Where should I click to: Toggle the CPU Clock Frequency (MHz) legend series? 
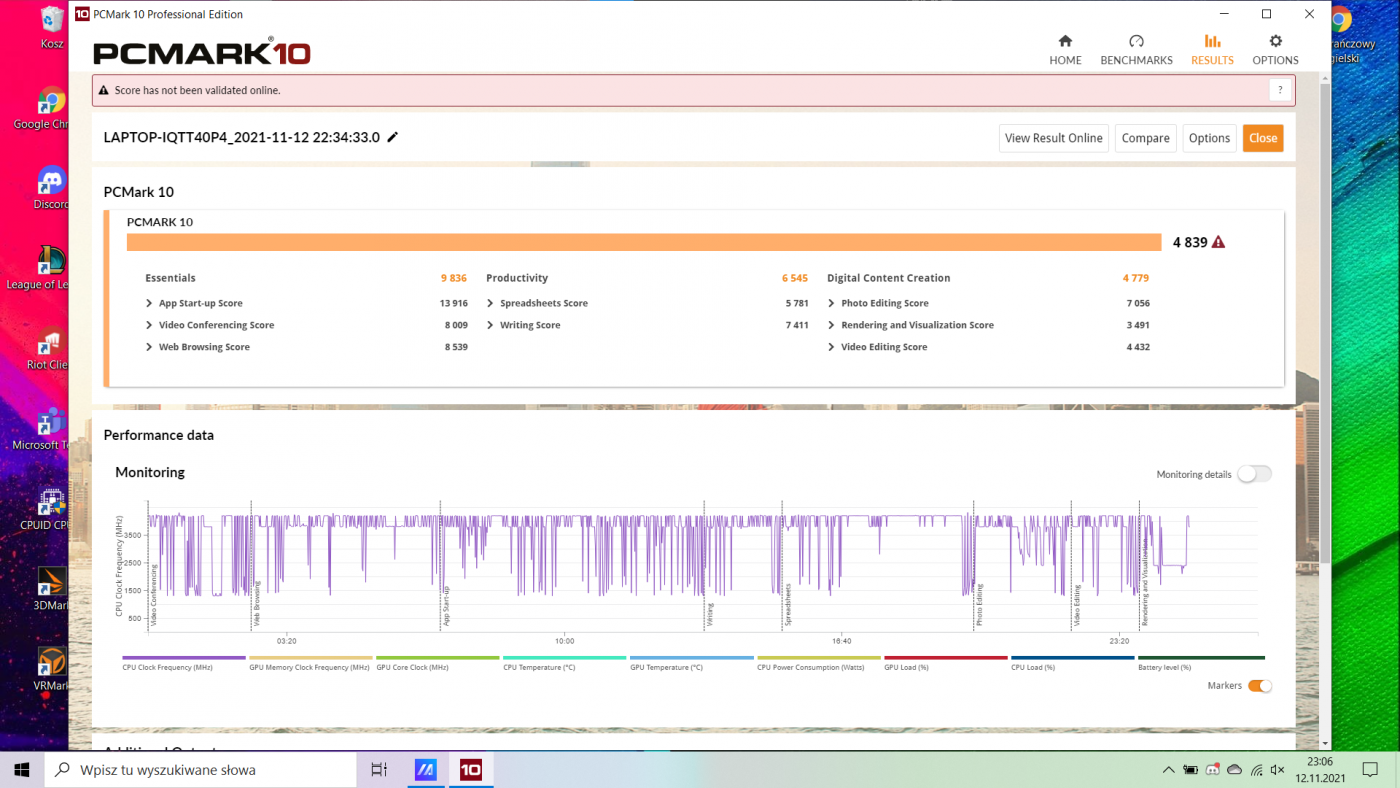(183, 663)
